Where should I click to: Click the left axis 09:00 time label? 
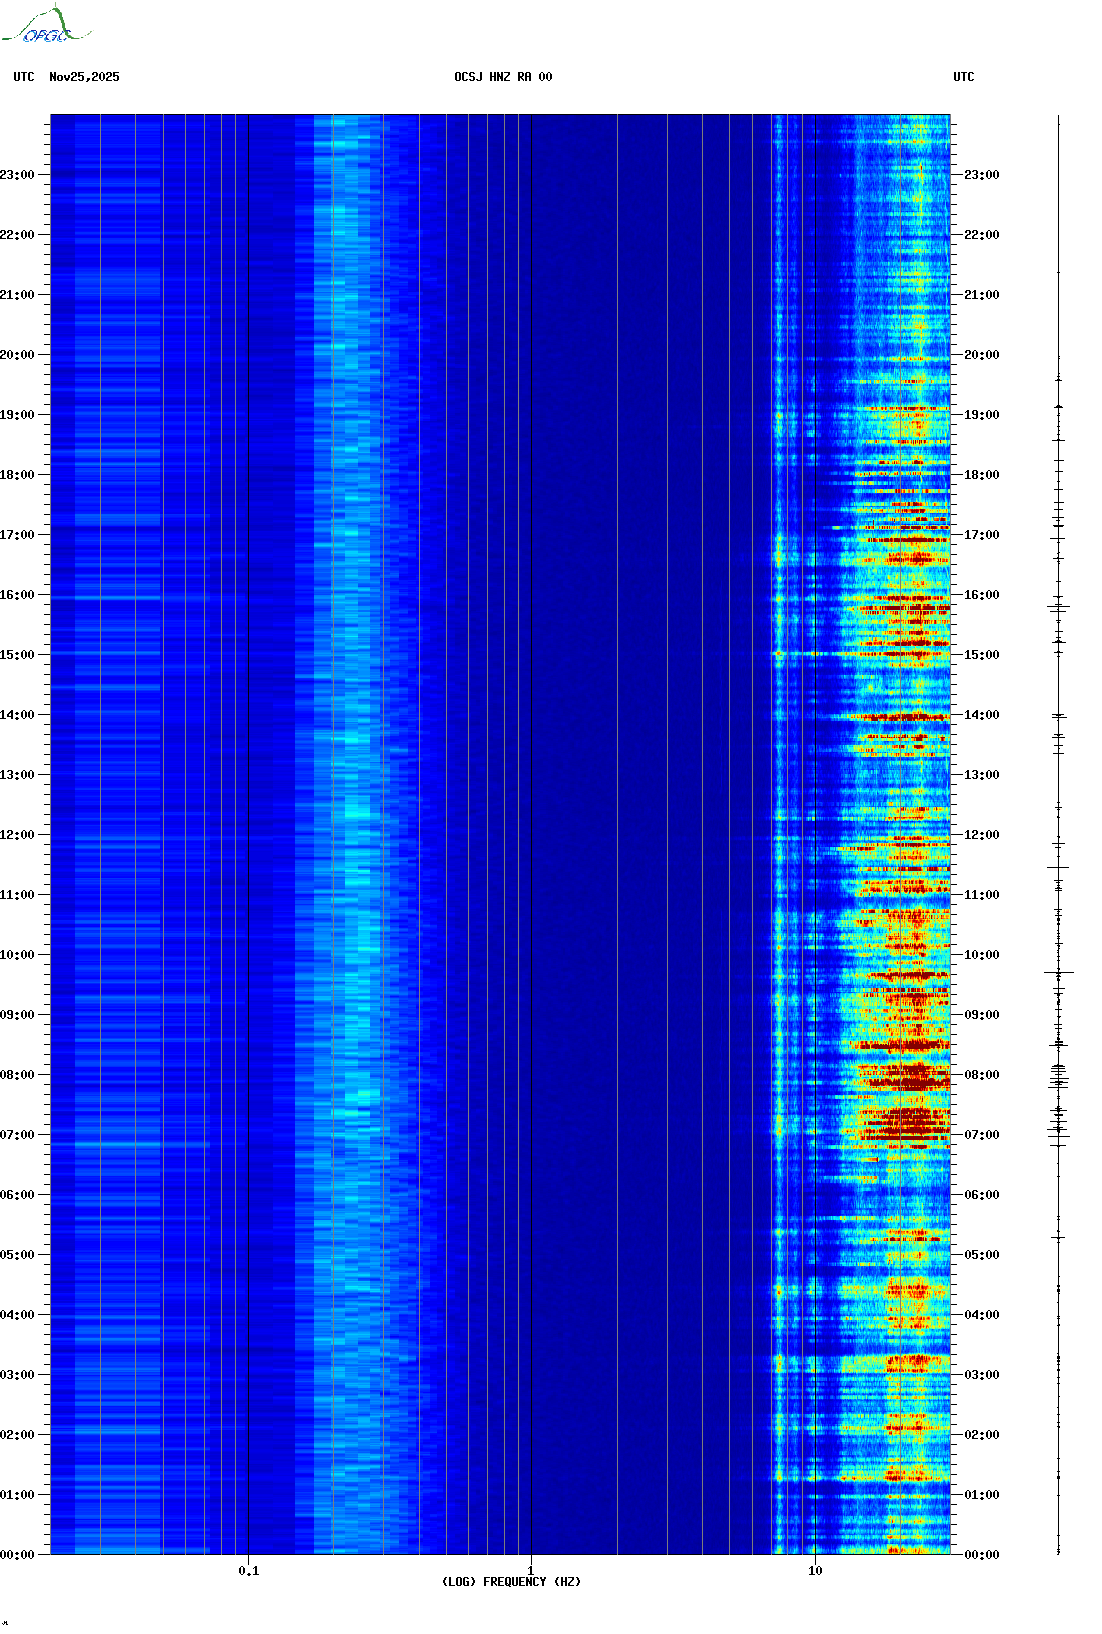[x=17, y=1015]
